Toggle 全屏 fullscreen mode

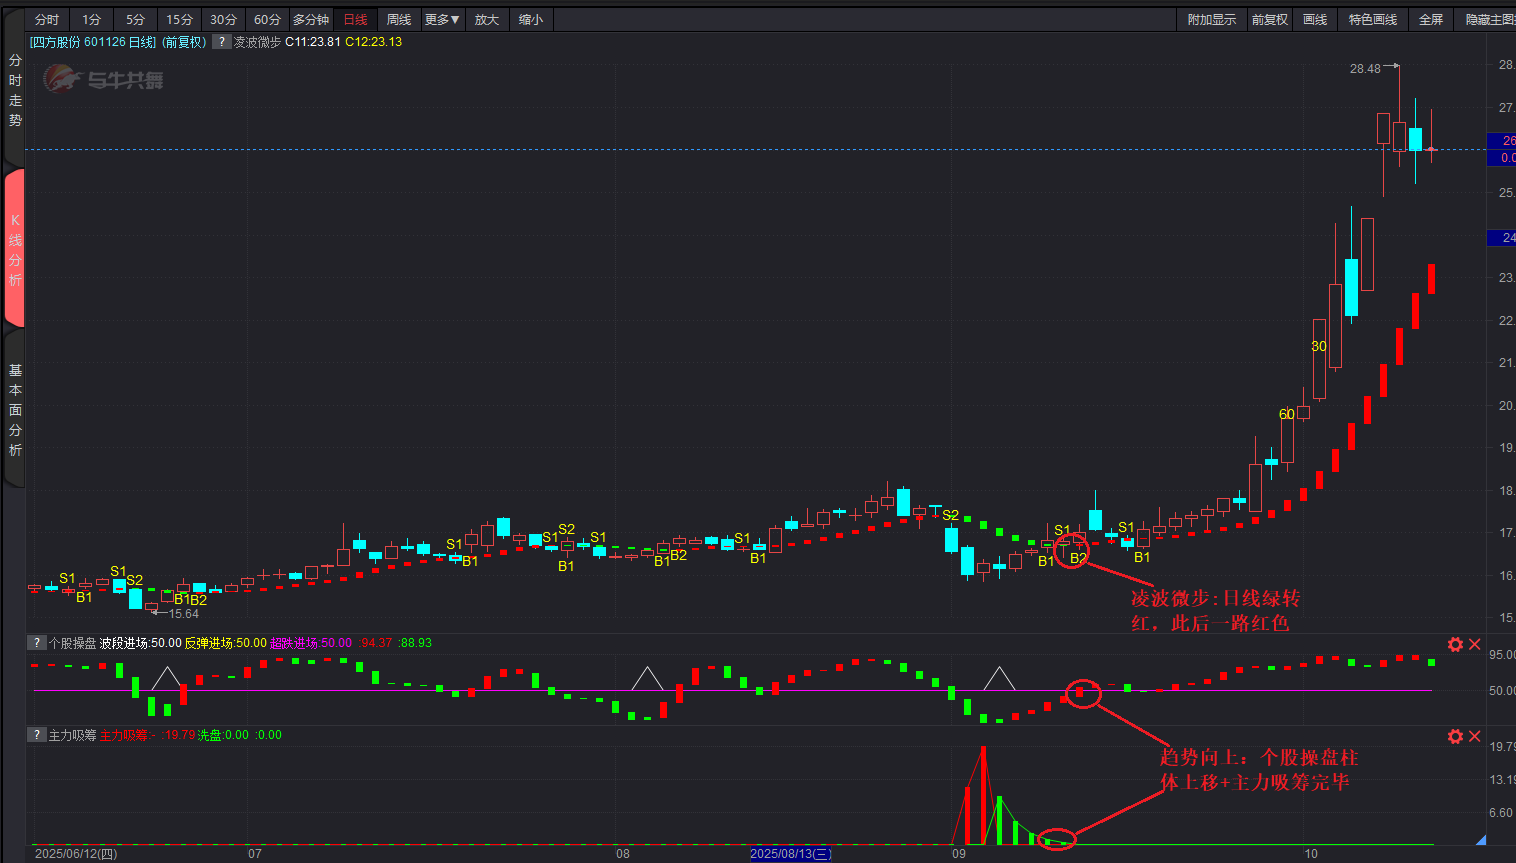tap(1430, 20)
